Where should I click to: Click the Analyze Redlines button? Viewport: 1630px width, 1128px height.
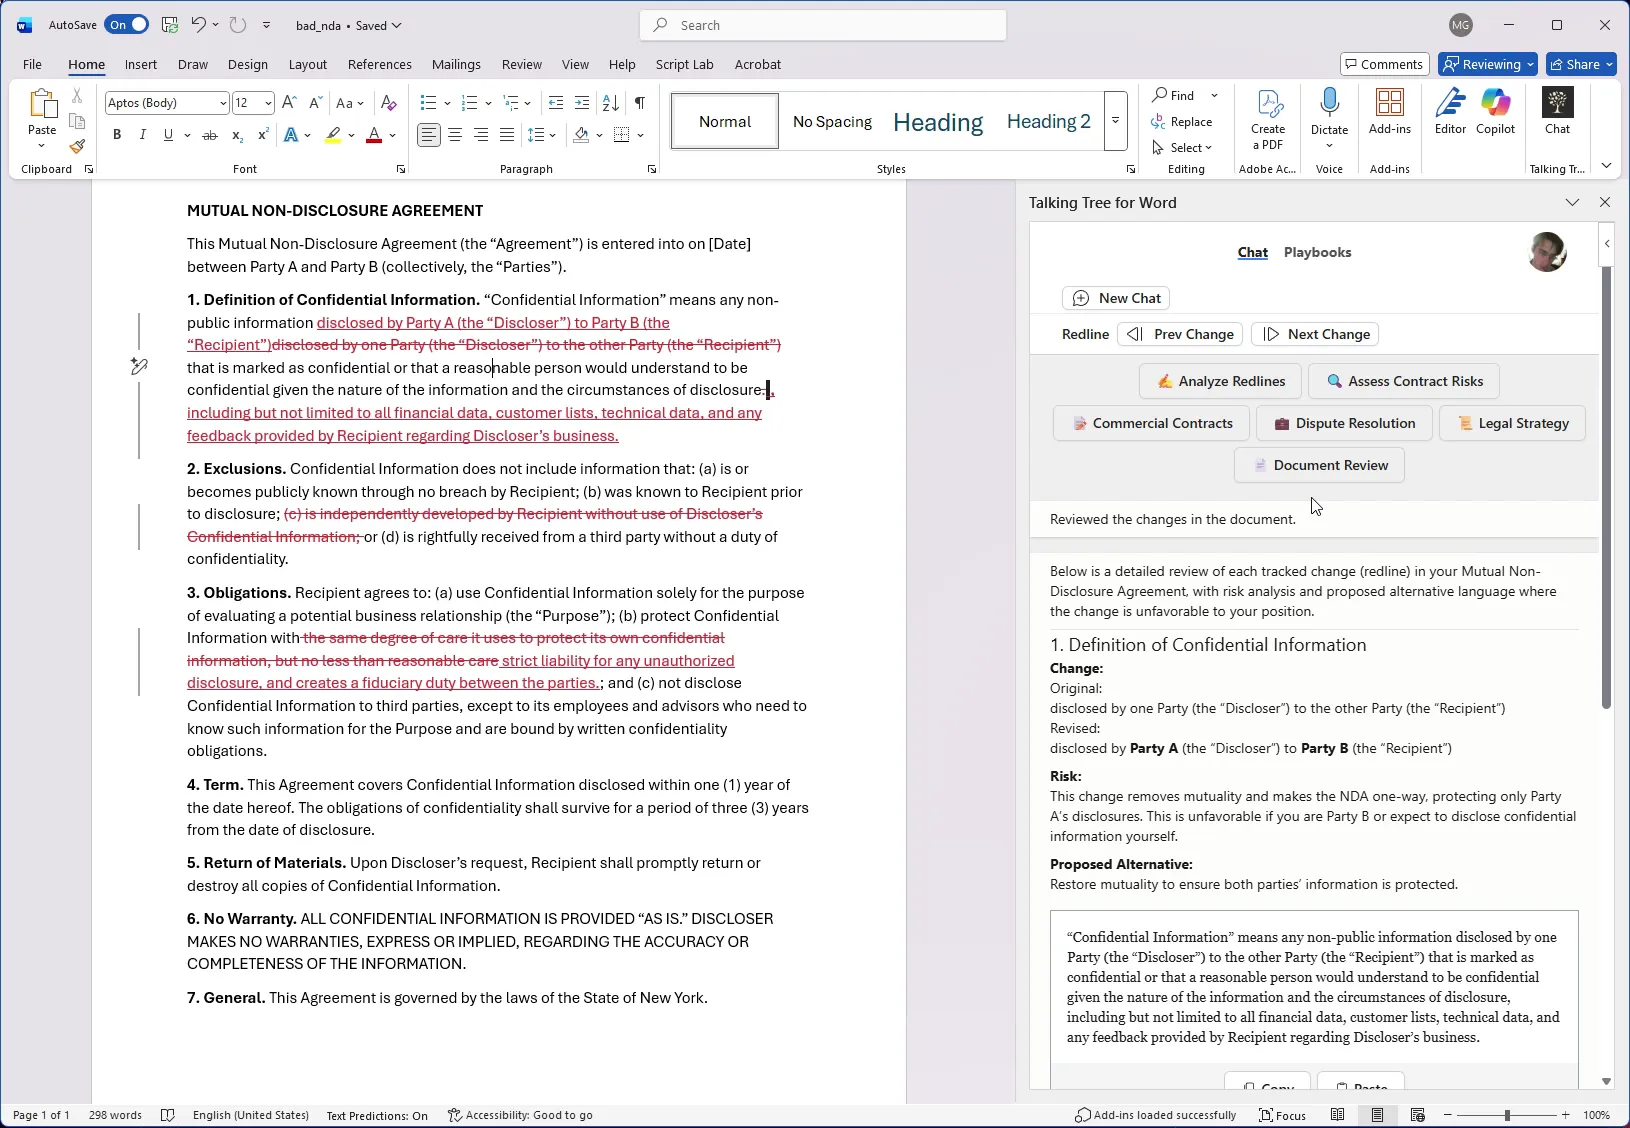click(1220, 381)
